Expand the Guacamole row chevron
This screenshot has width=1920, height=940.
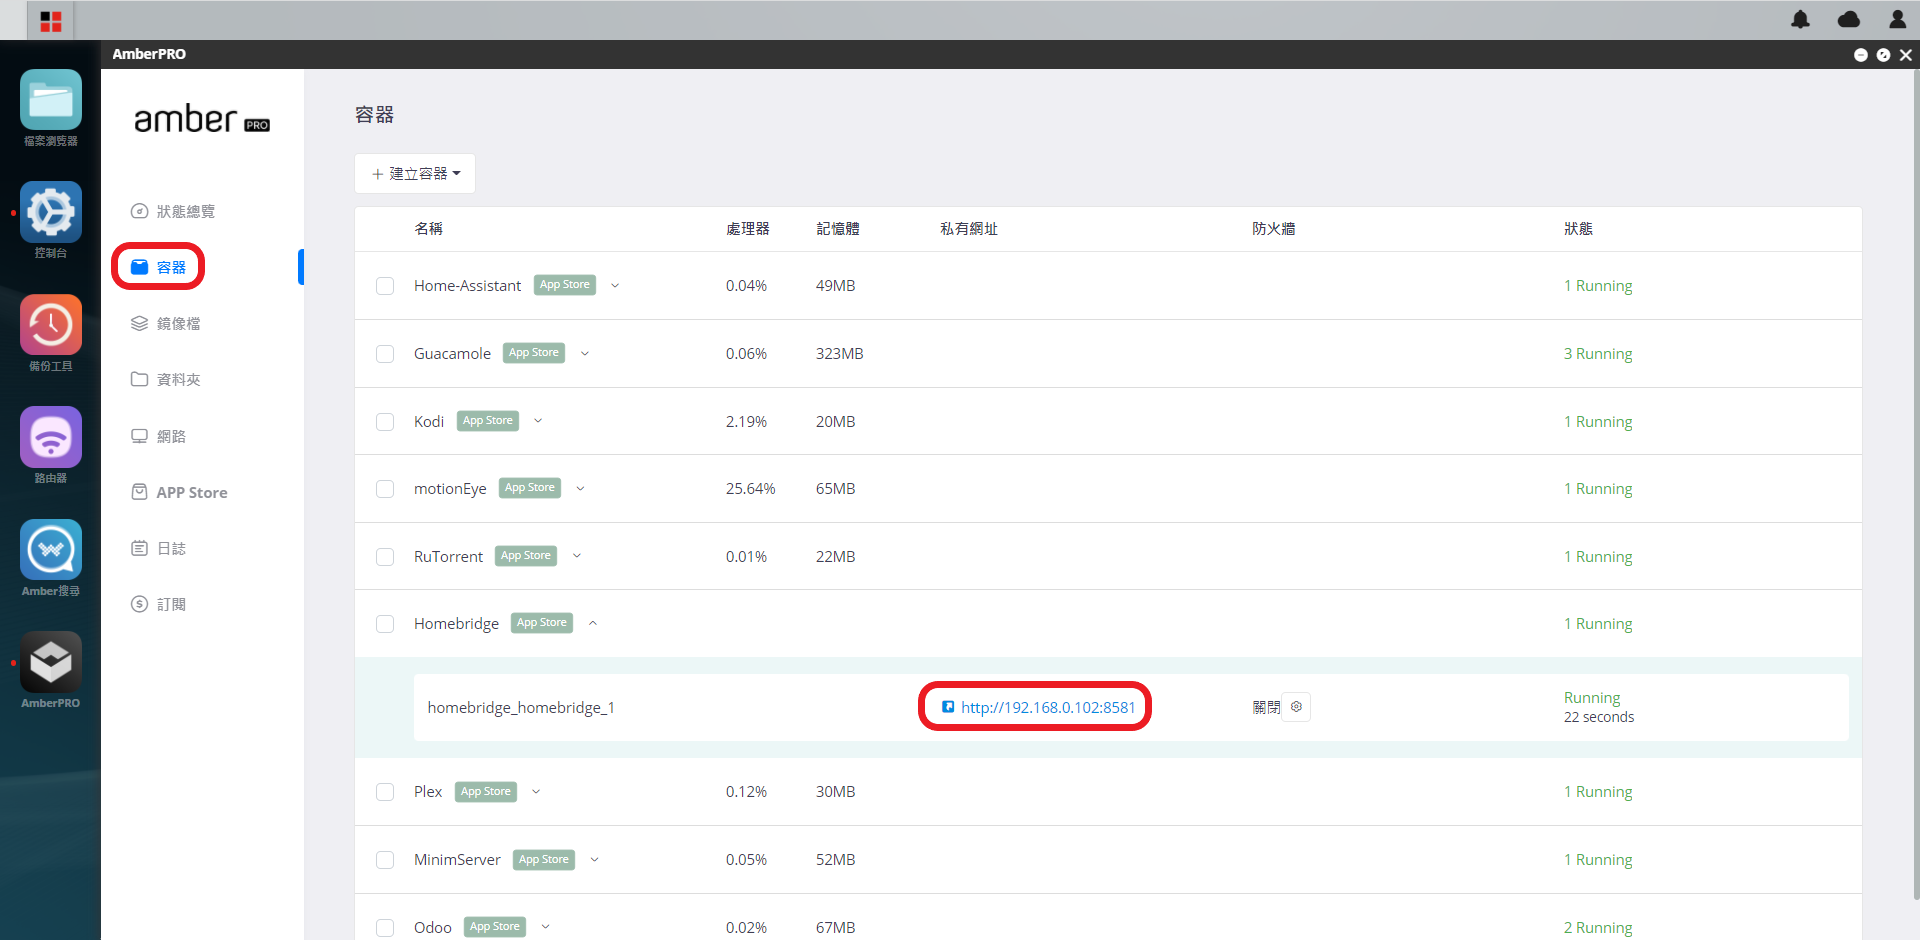click(585, 353)
